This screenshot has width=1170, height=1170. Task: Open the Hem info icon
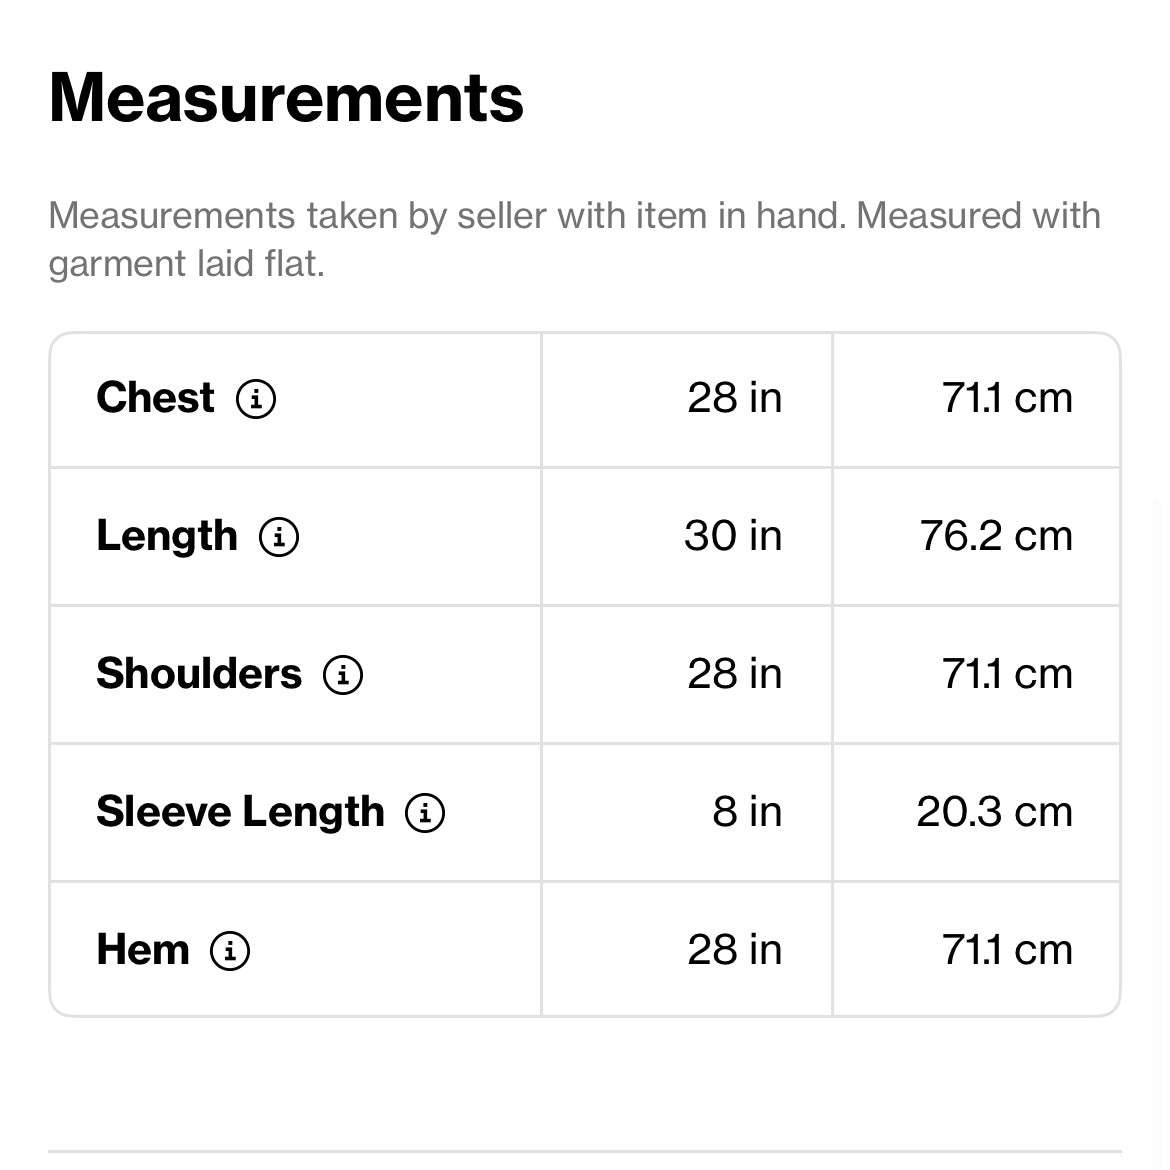click(230, 951)
